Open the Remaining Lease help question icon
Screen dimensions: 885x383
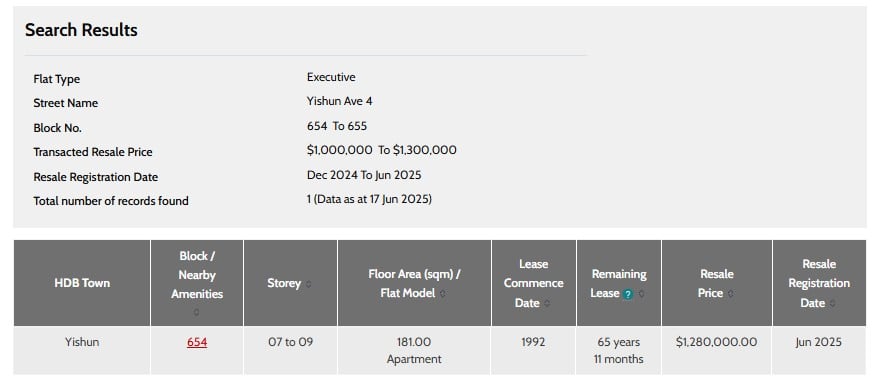pyautogui.click(x=628, y=294)
